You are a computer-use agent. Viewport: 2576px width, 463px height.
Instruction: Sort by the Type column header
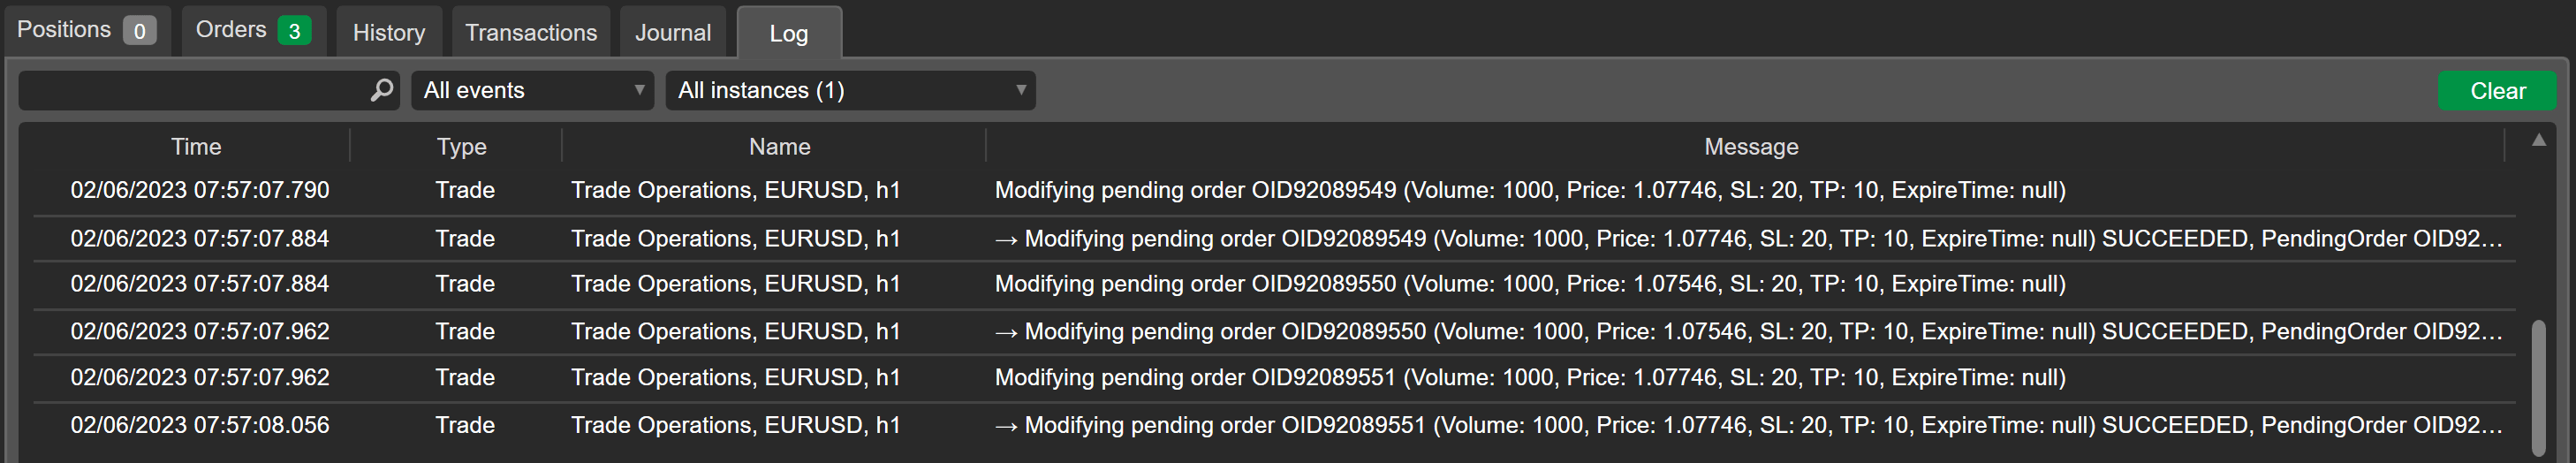(x=461, y=146)
